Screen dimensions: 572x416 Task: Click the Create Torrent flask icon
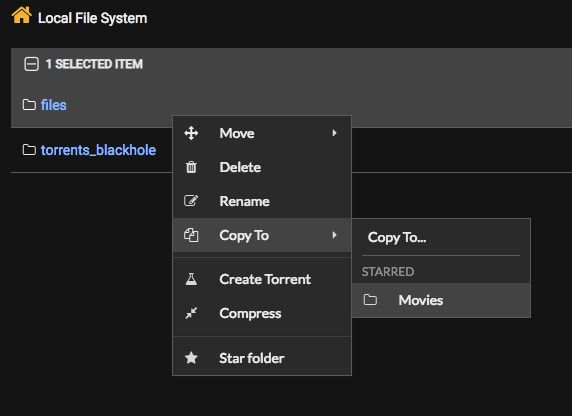point(191,279)
